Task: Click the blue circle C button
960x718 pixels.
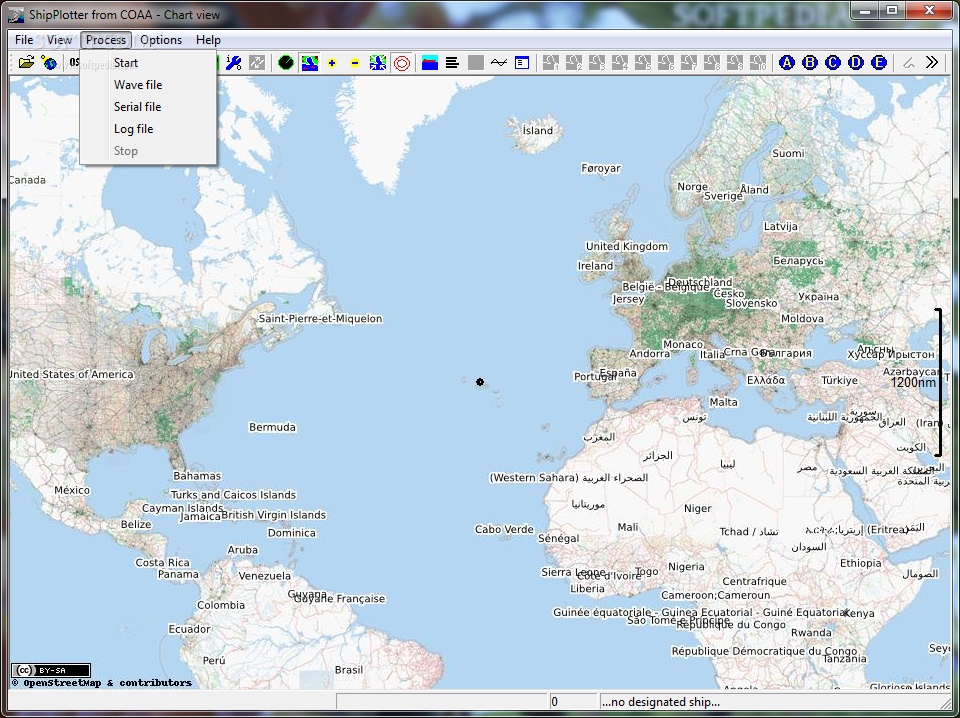Action: (x=833, y=62)
